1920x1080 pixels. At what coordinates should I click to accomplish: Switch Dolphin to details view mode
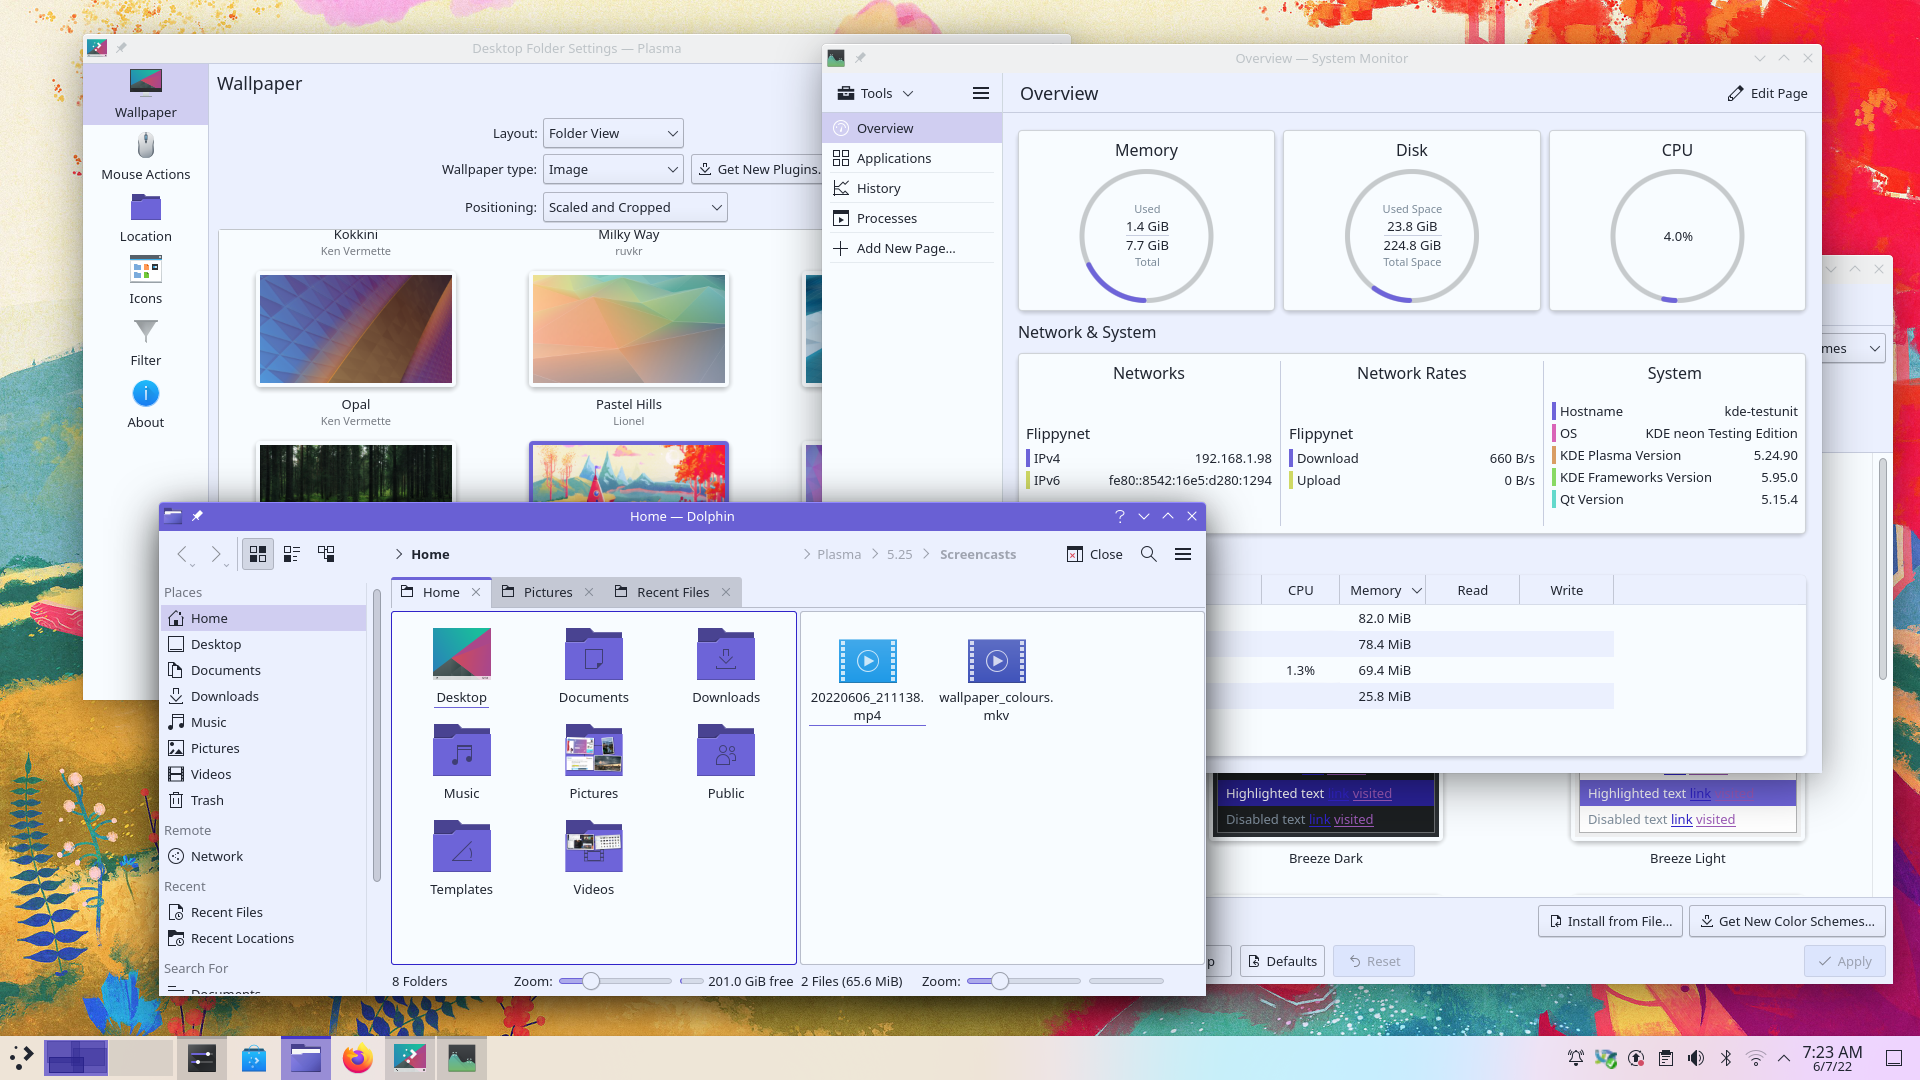click(x=291, y=553)
